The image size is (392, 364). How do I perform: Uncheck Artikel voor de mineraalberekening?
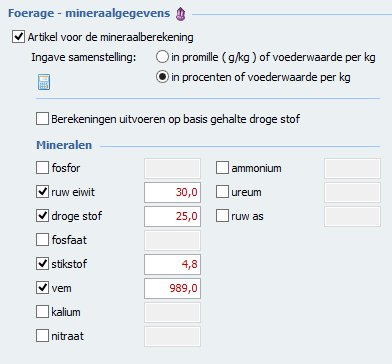(18, 37)
